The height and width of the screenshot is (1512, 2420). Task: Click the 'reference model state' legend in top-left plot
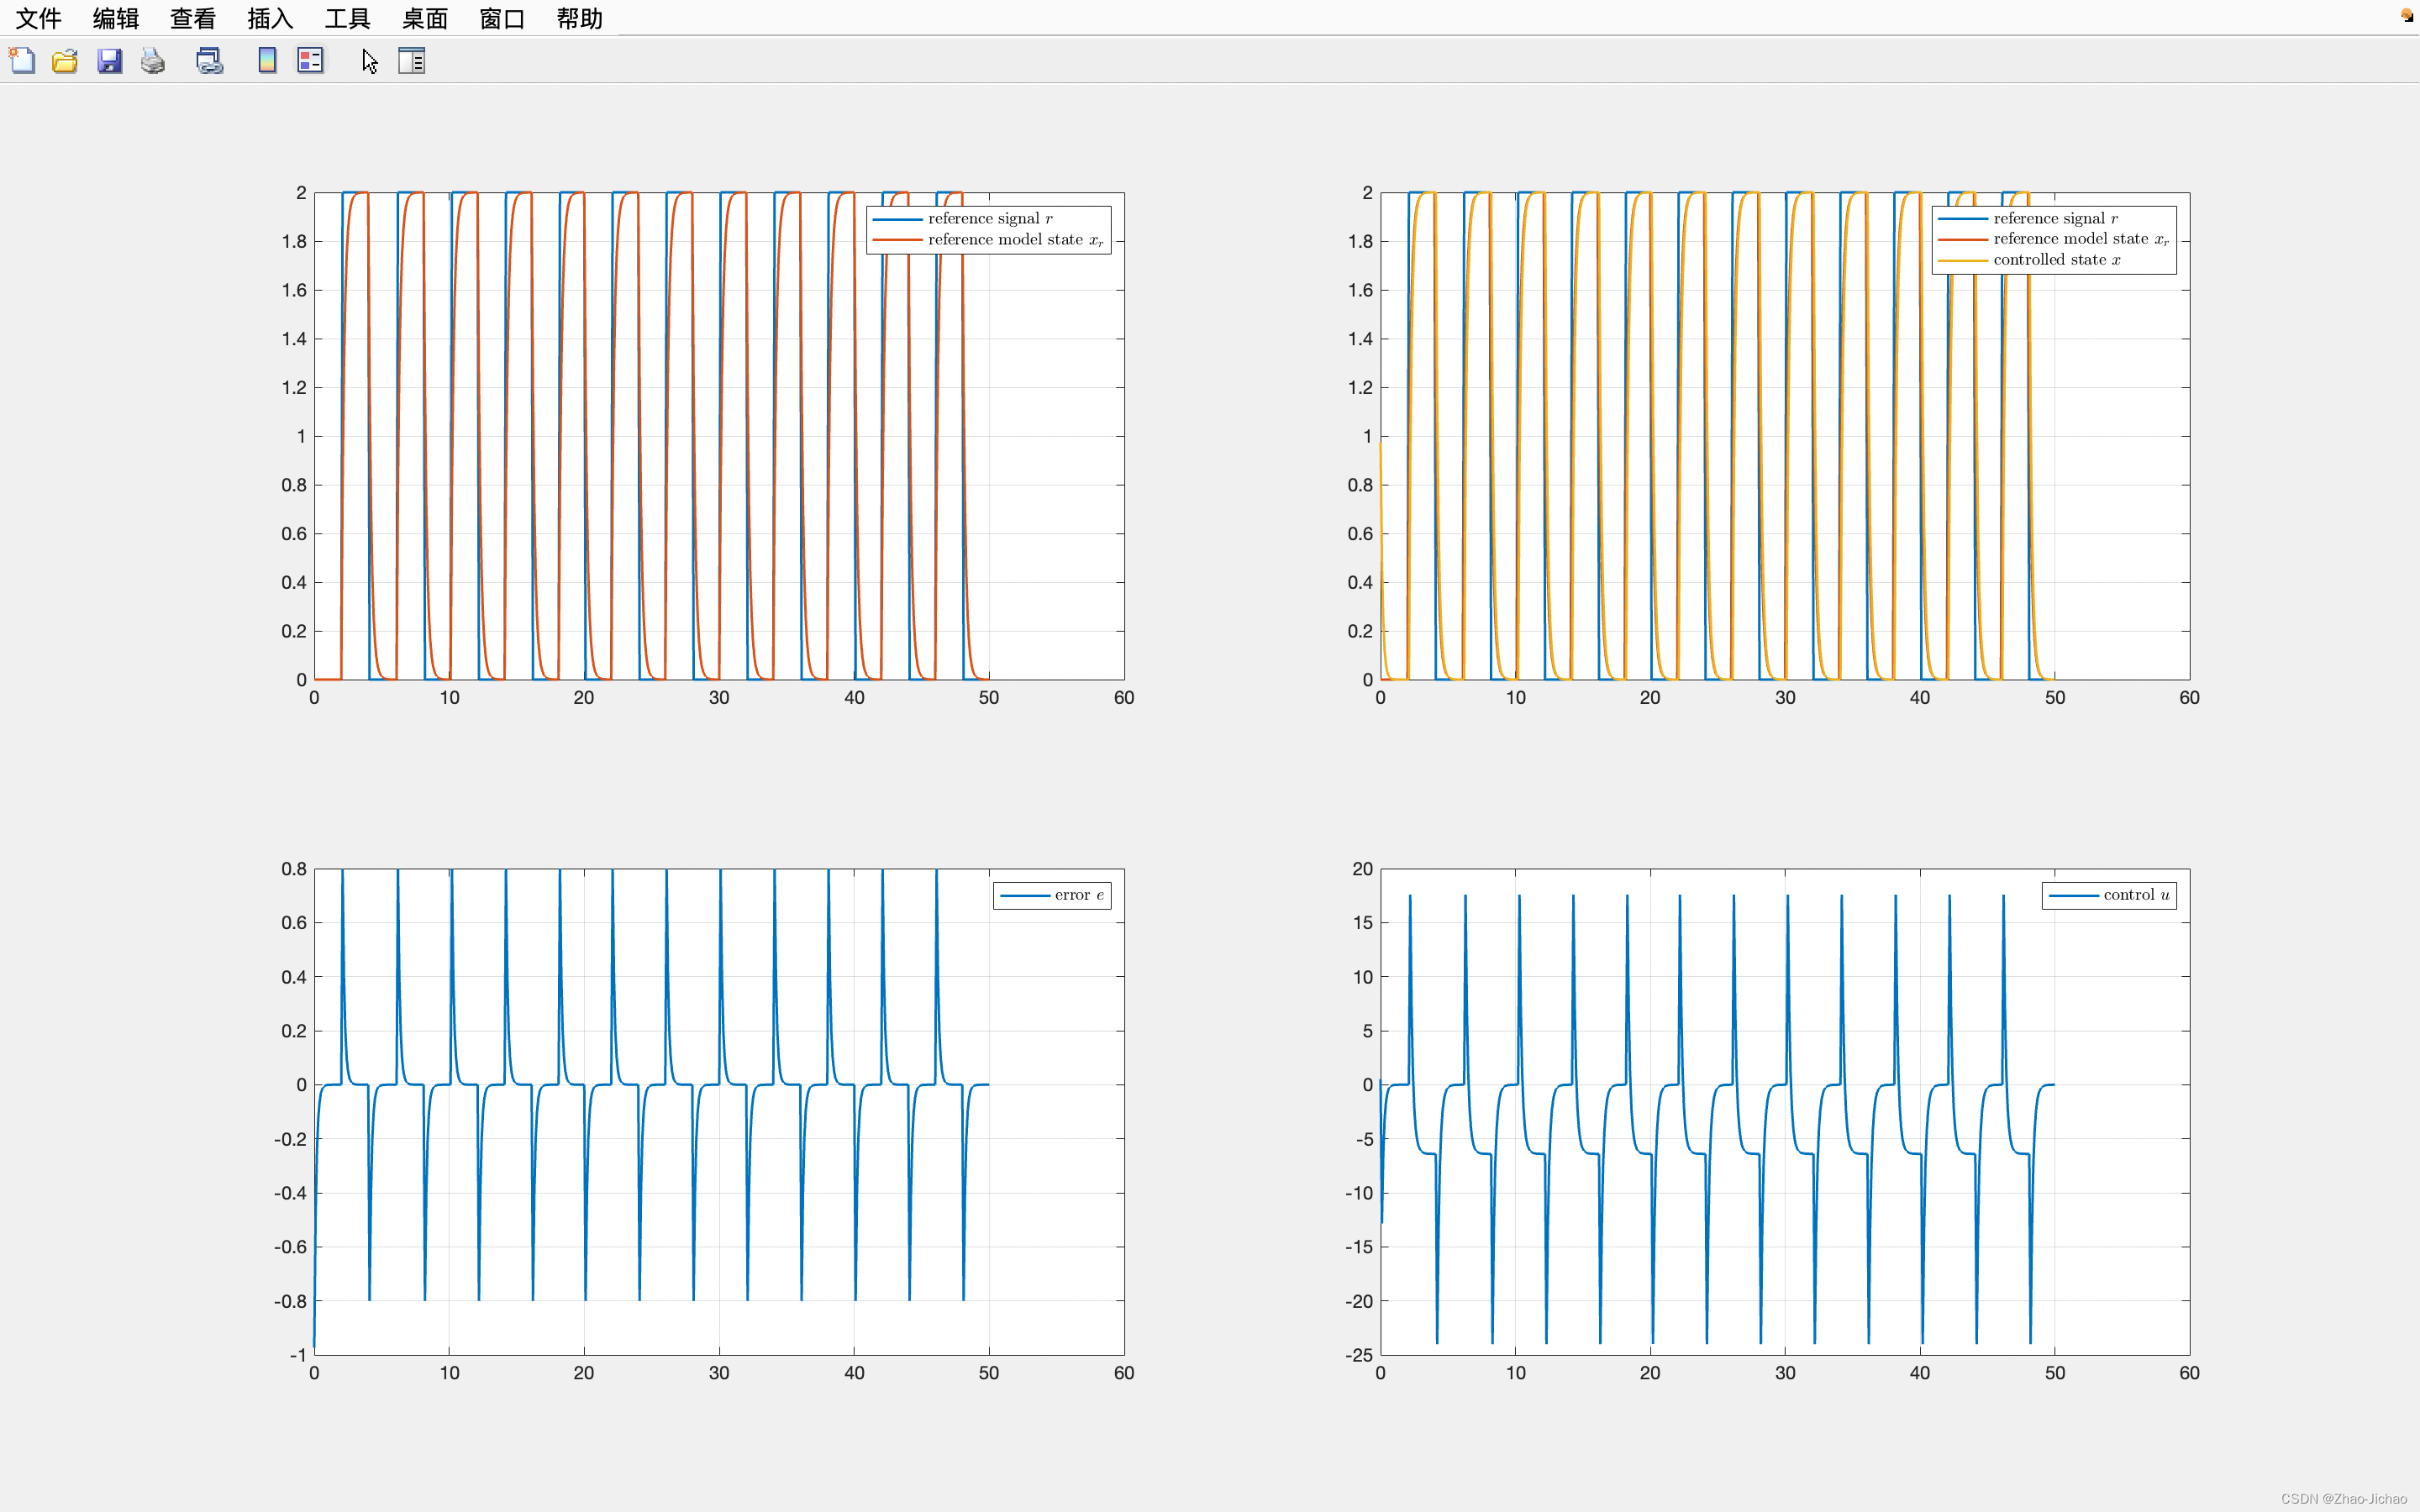click(x=1014, y=240)
